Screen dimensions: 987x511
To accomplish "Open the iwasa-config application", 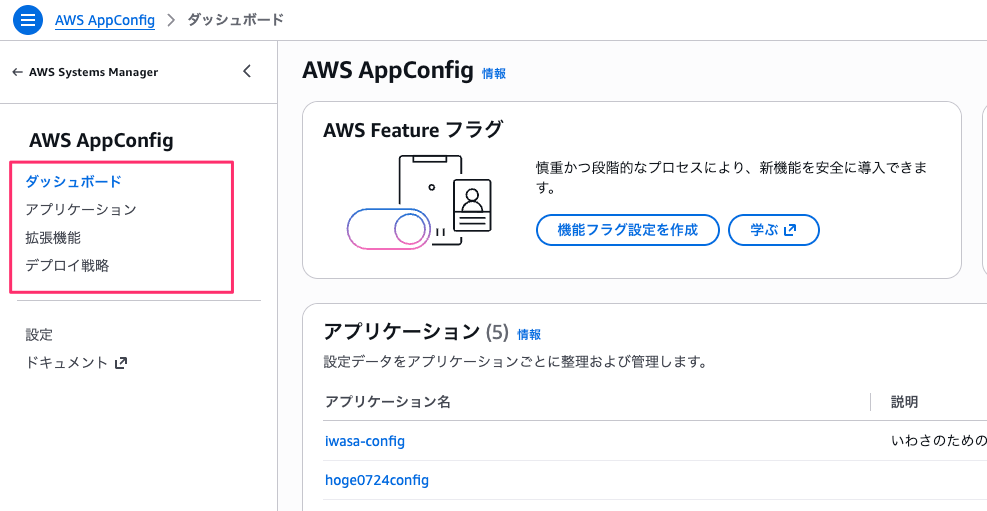I will click(365, 441).
